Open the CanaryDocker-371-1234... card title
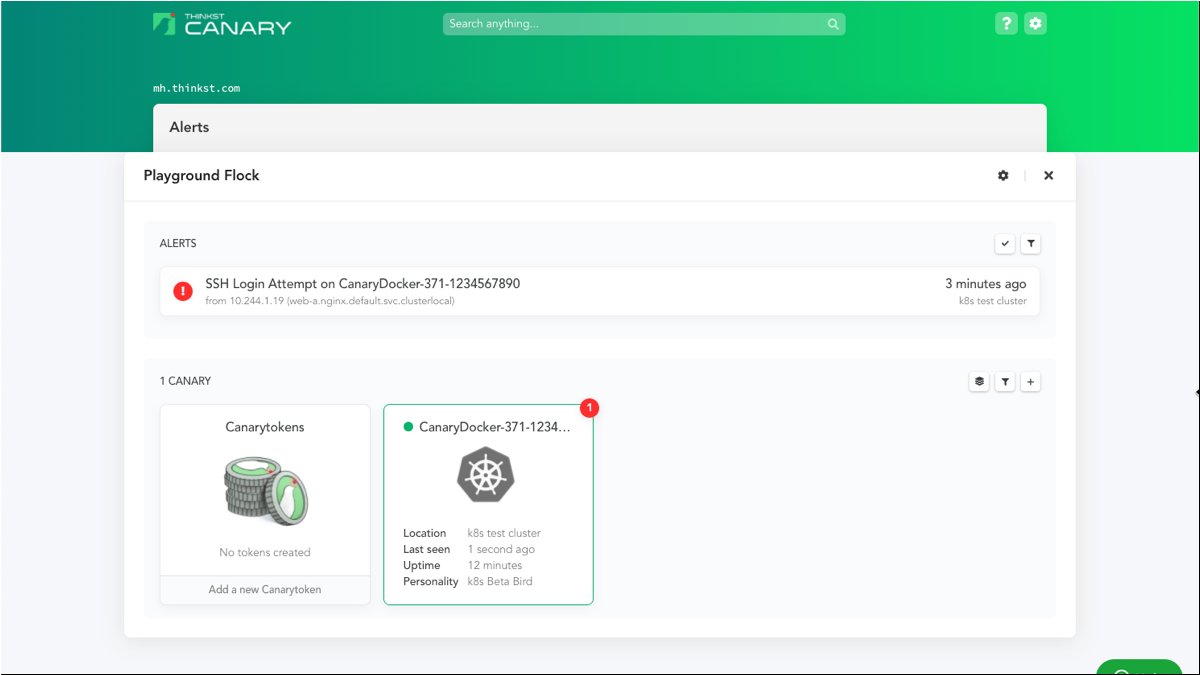This screenshot has width=1200, height=675. [495, 427]
